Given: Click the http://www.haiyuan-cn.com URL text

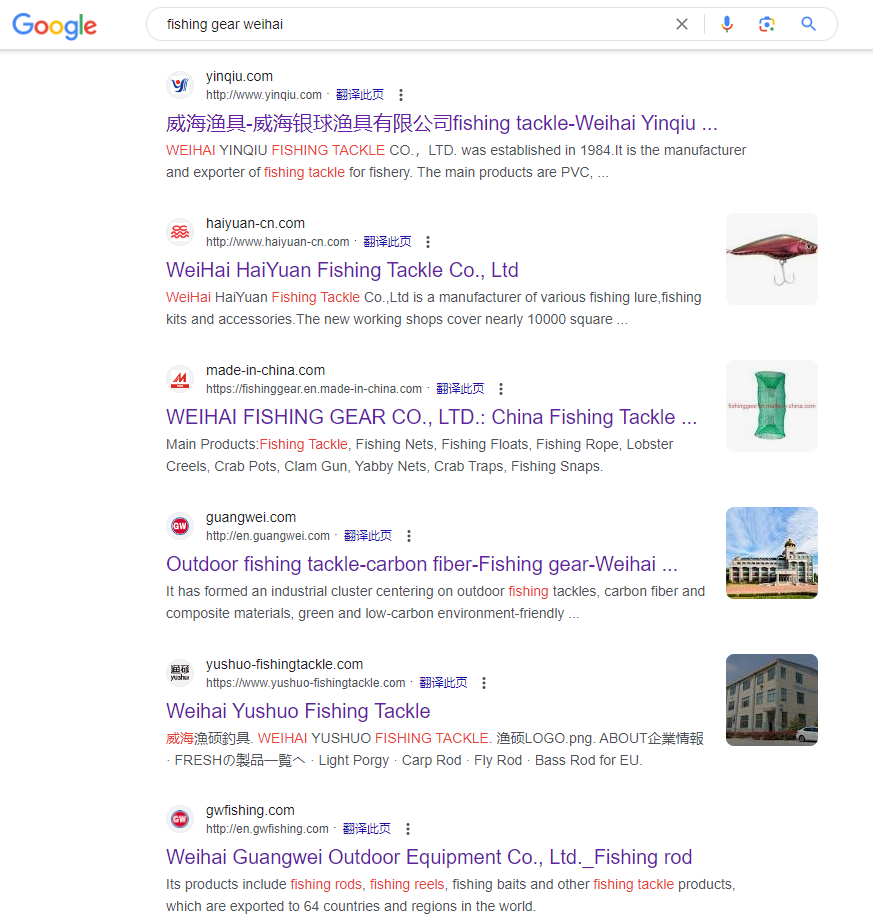Looking at the screenshot, I should click(x=277, y=242).
